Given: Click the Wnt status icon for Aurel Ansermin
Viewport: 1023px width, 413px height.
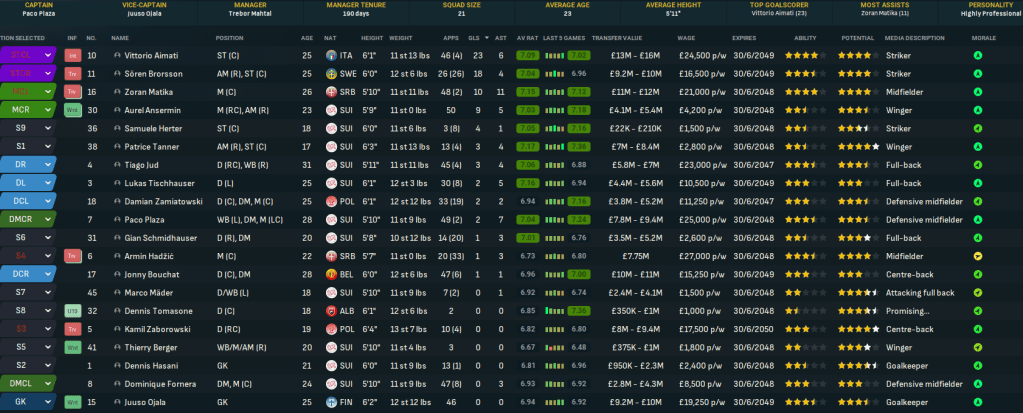Looking at the screenshot, I should pyautogui.click(x=72, y=110).
